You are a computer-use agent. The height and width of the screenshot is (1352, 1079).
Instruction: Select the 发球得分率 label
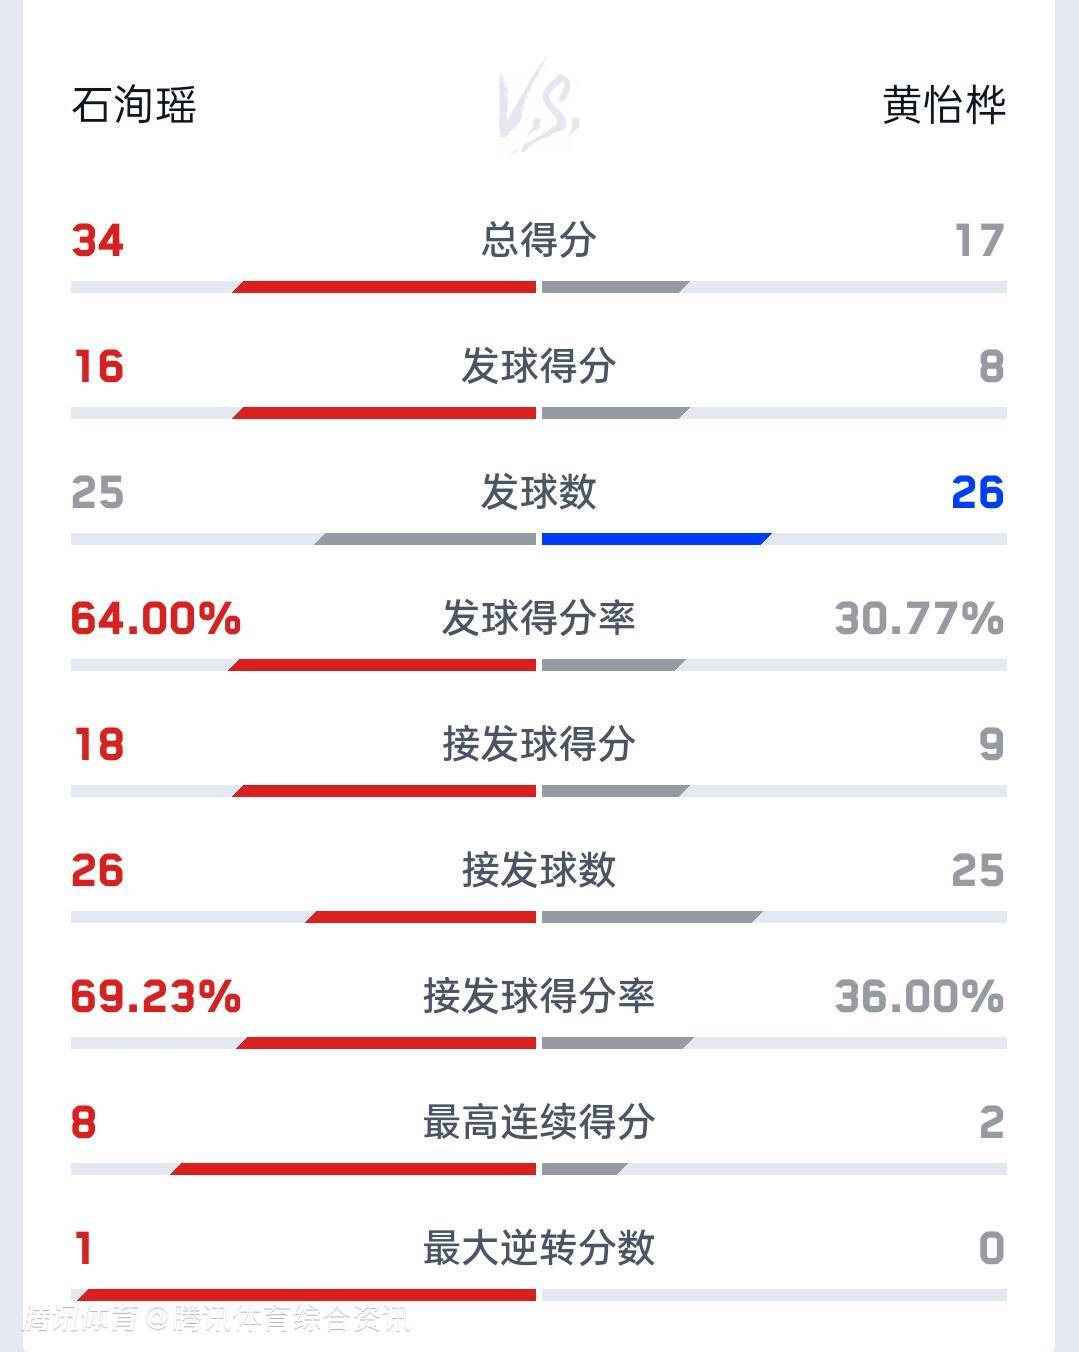click(539, 618)
